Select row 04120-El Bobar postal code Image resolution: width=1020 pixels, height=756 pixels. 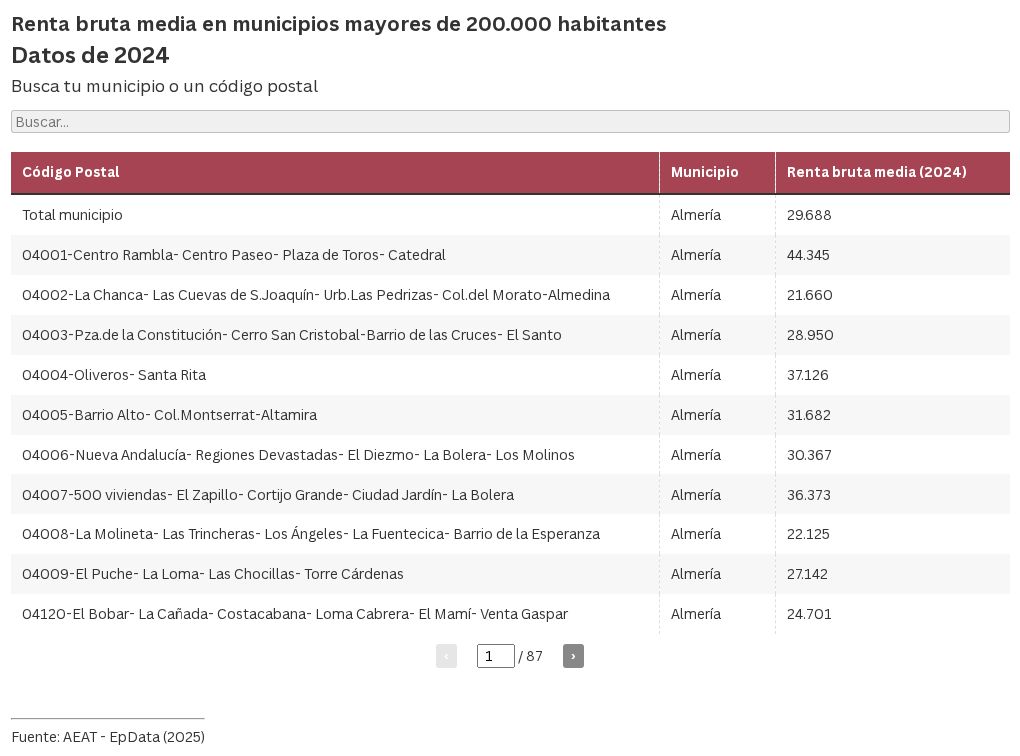295,614
